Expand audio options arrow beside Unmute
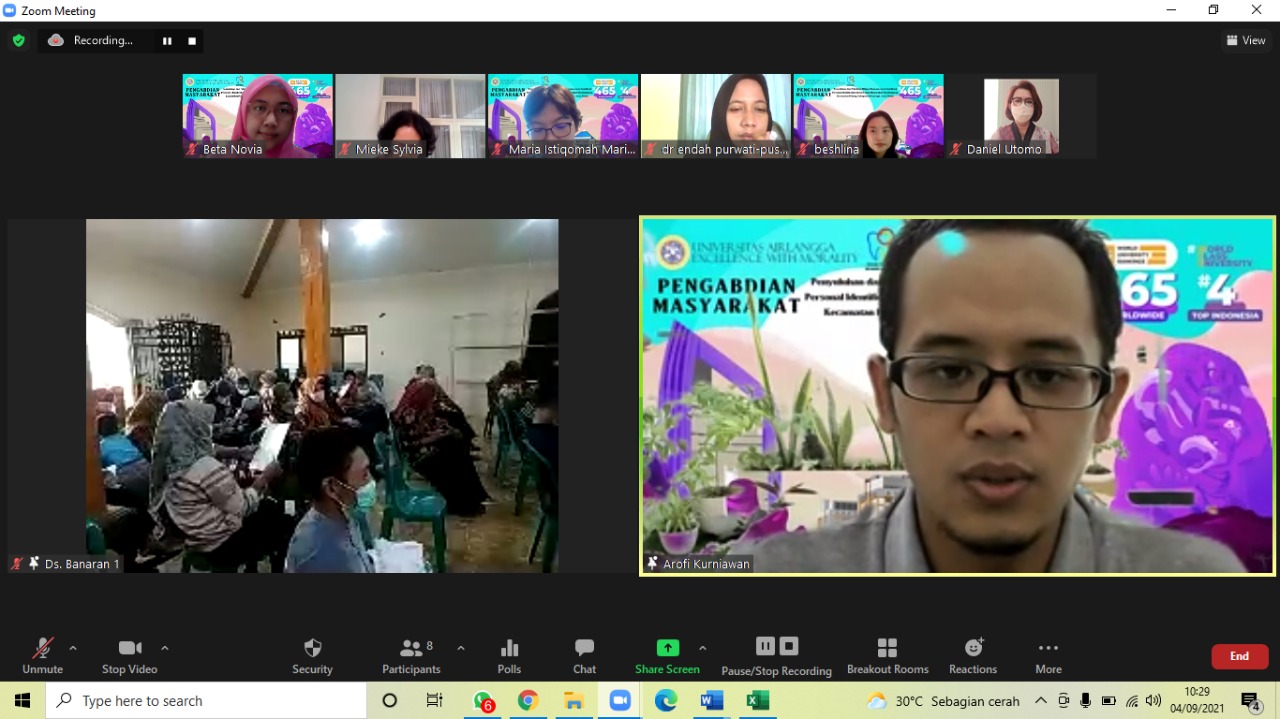Image resolution: width=1280 pixels, height=719 pixels. [x=73, y=648]
